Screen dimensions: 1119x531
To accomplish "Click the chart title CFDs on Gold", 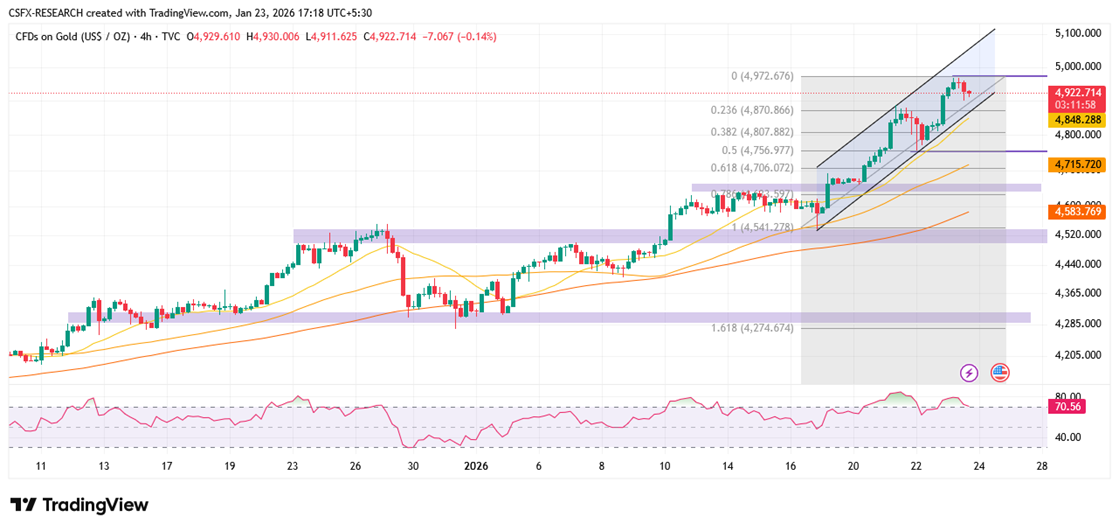I will [73, 36].
